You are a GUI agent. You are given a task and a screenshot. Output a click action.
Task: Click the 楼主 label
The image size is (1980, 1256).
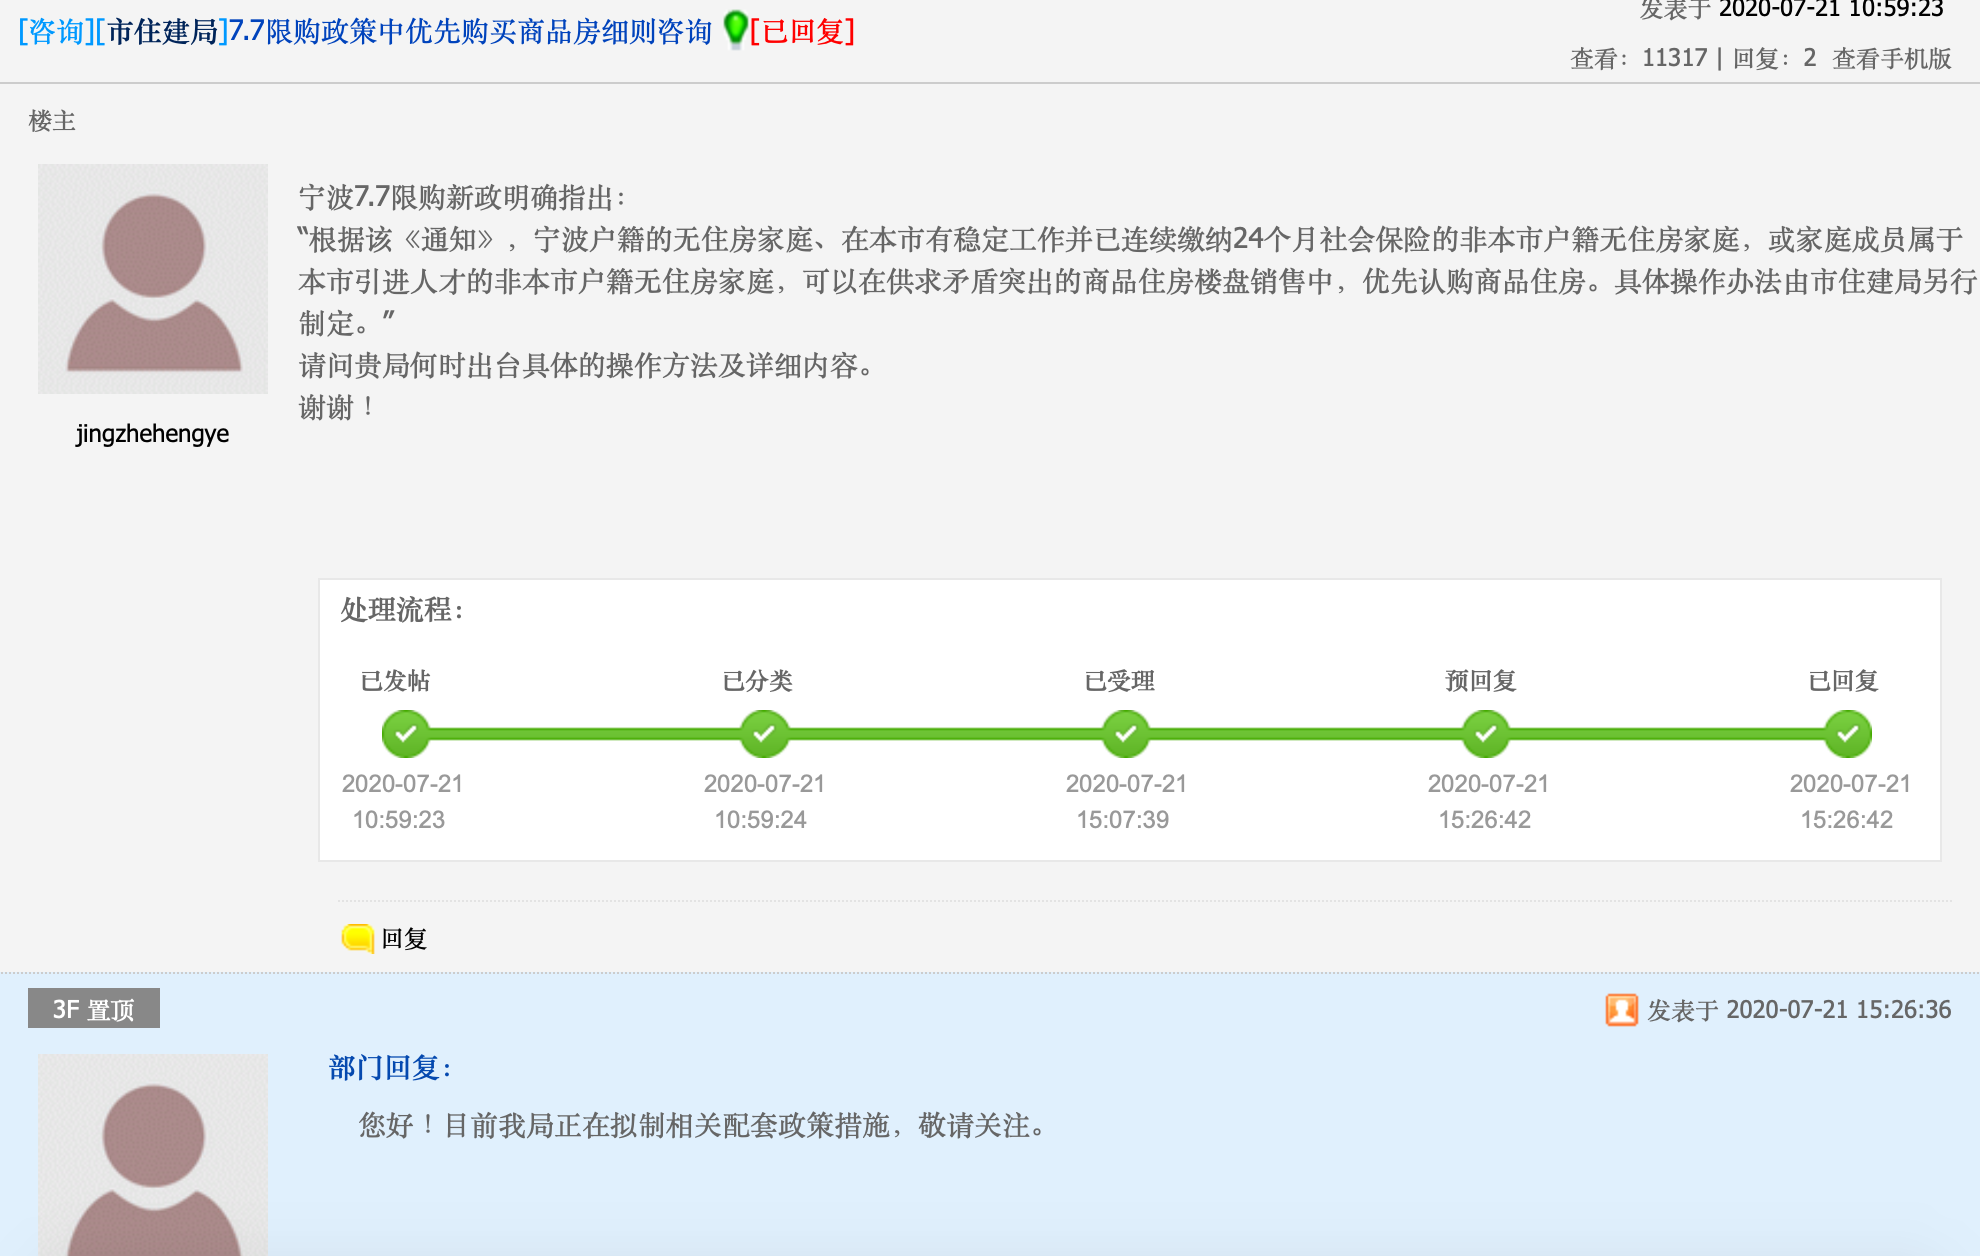tap(52, 121)
